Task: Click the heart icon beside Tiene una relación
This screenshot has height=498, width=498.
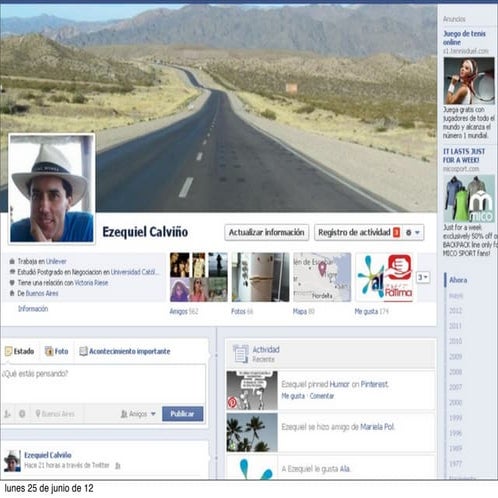Action: (12, 283)
